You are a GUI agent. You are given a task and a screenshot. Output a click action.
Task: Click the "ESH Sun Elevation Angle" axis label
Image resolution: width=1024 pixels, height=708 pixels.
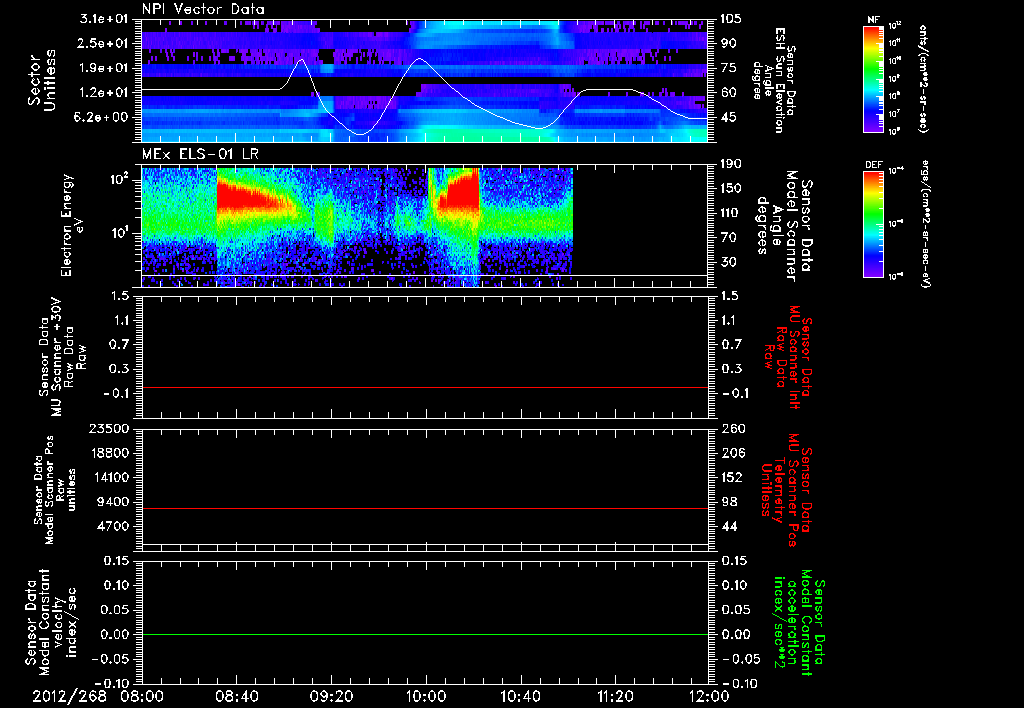pyautogui.click(x=774, y=80)
